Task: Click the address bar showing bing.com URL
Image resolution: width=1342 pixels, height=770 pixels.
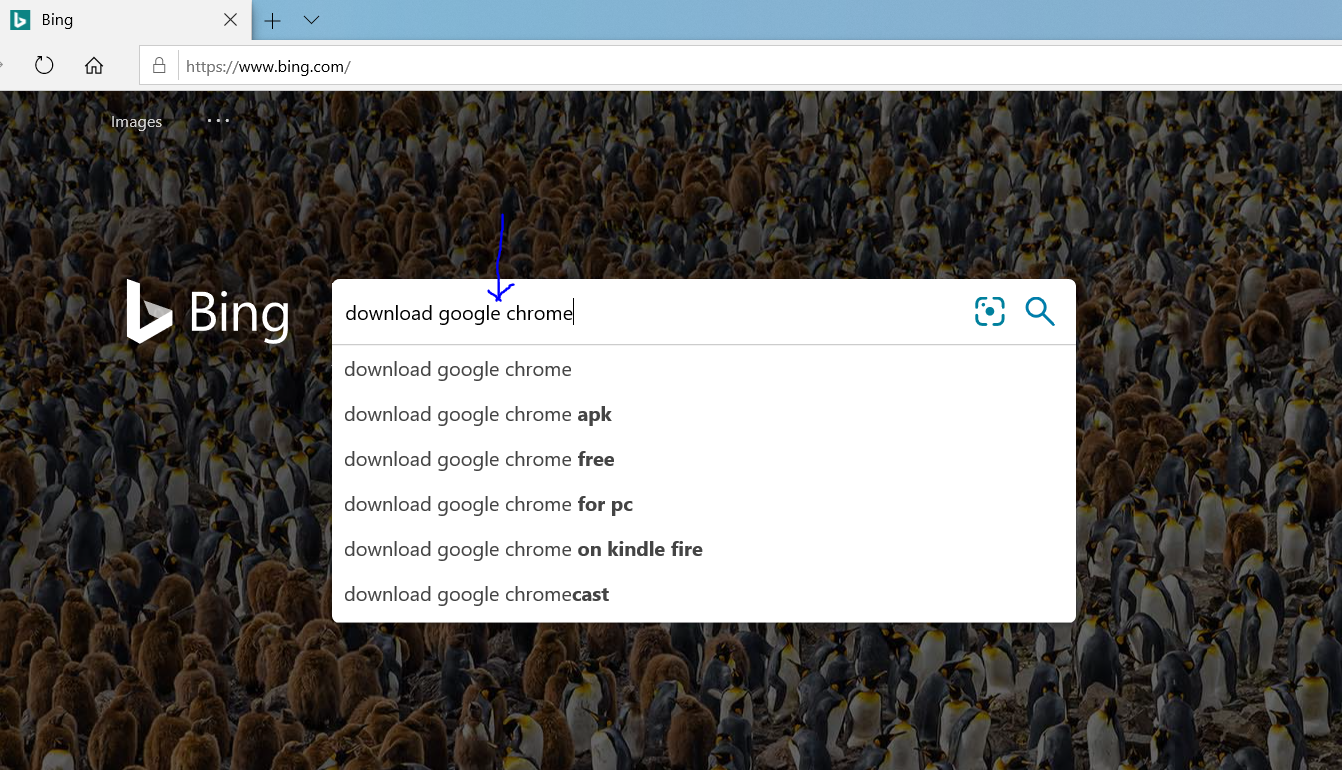Action: [700, 67]
